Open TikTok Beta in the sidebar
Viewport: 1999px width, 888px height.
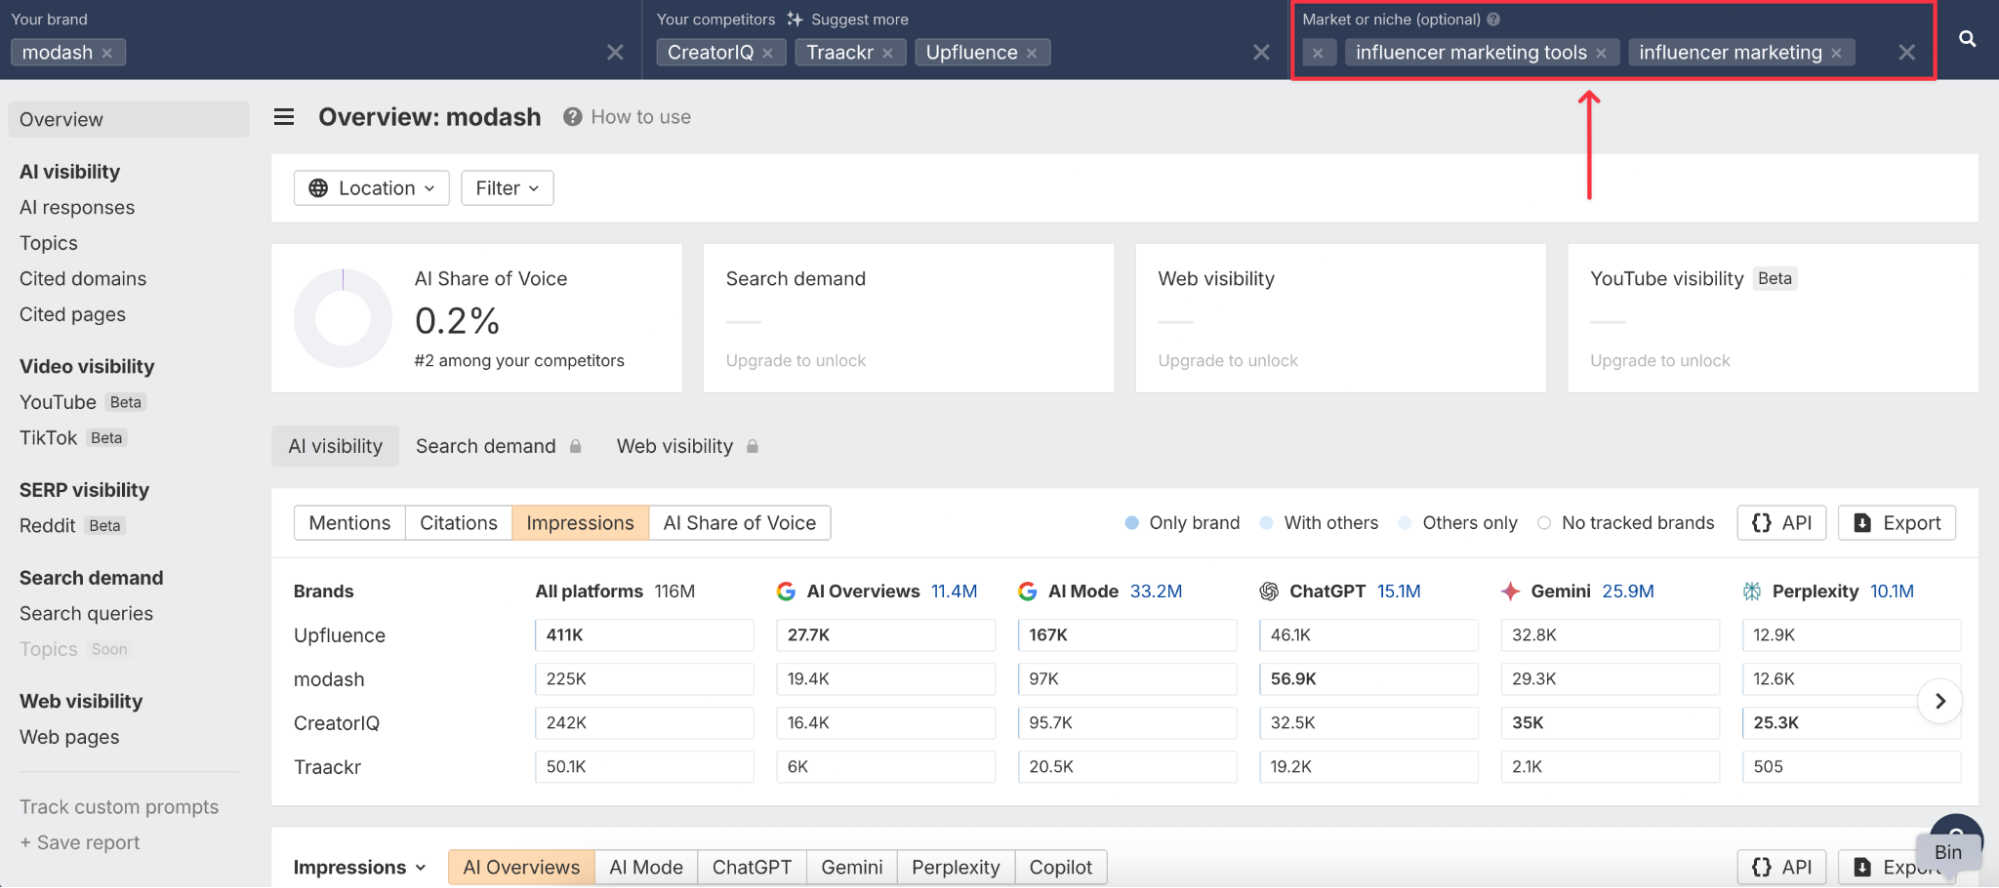tap(73, 438)
